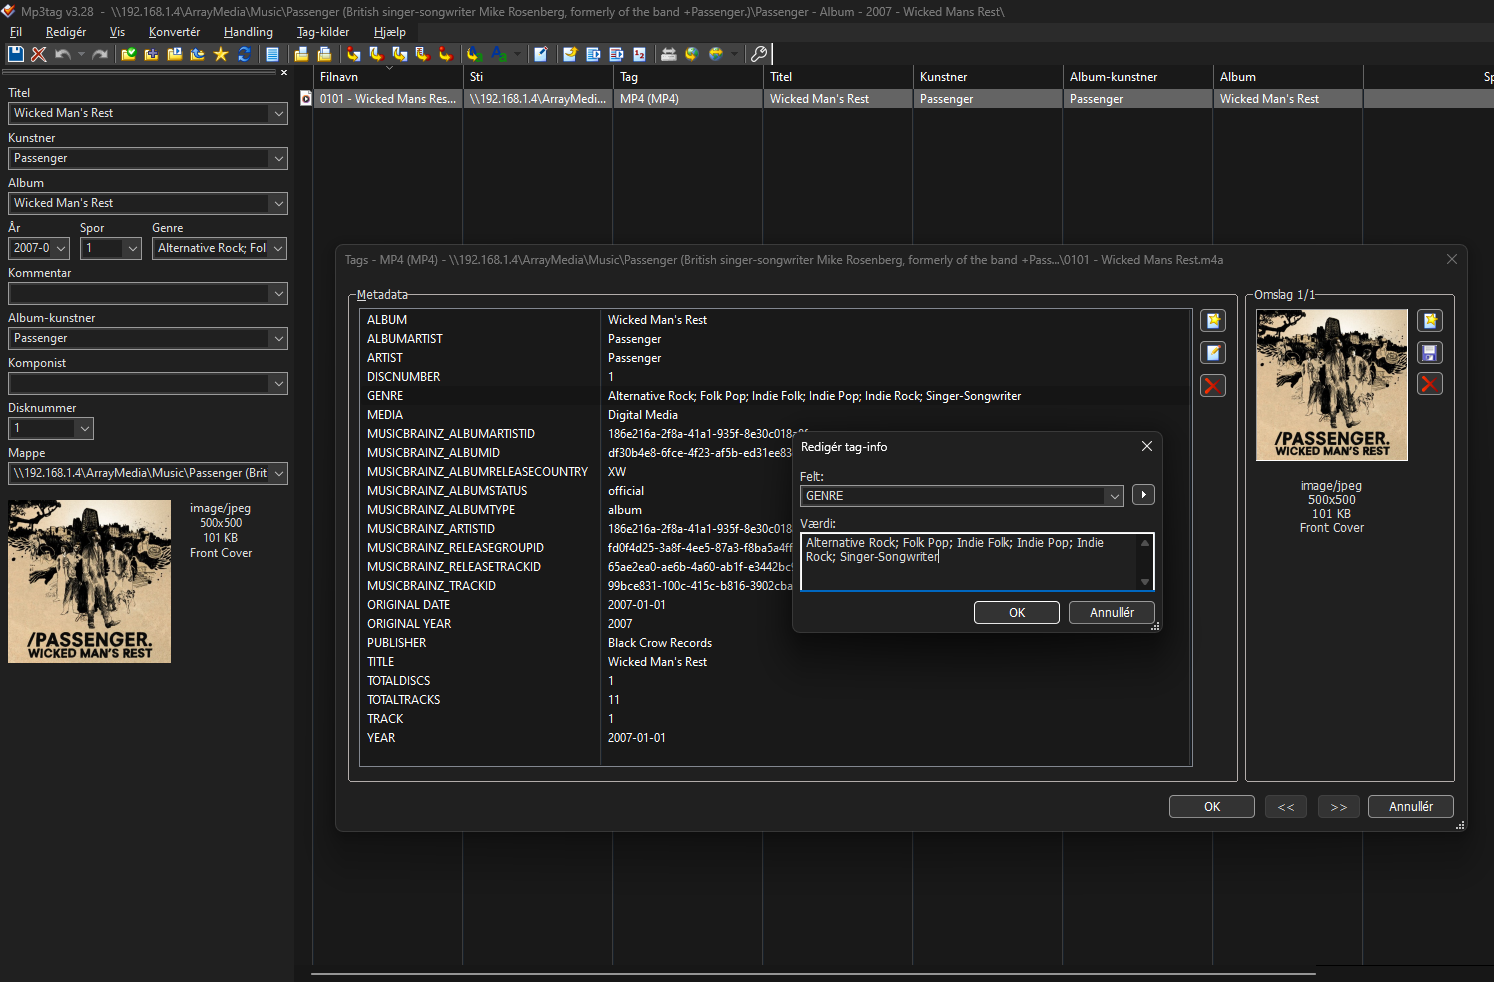Click the edit field pencil icon beside Metadata
The image size is (1494, 982).
point(1213,353)
